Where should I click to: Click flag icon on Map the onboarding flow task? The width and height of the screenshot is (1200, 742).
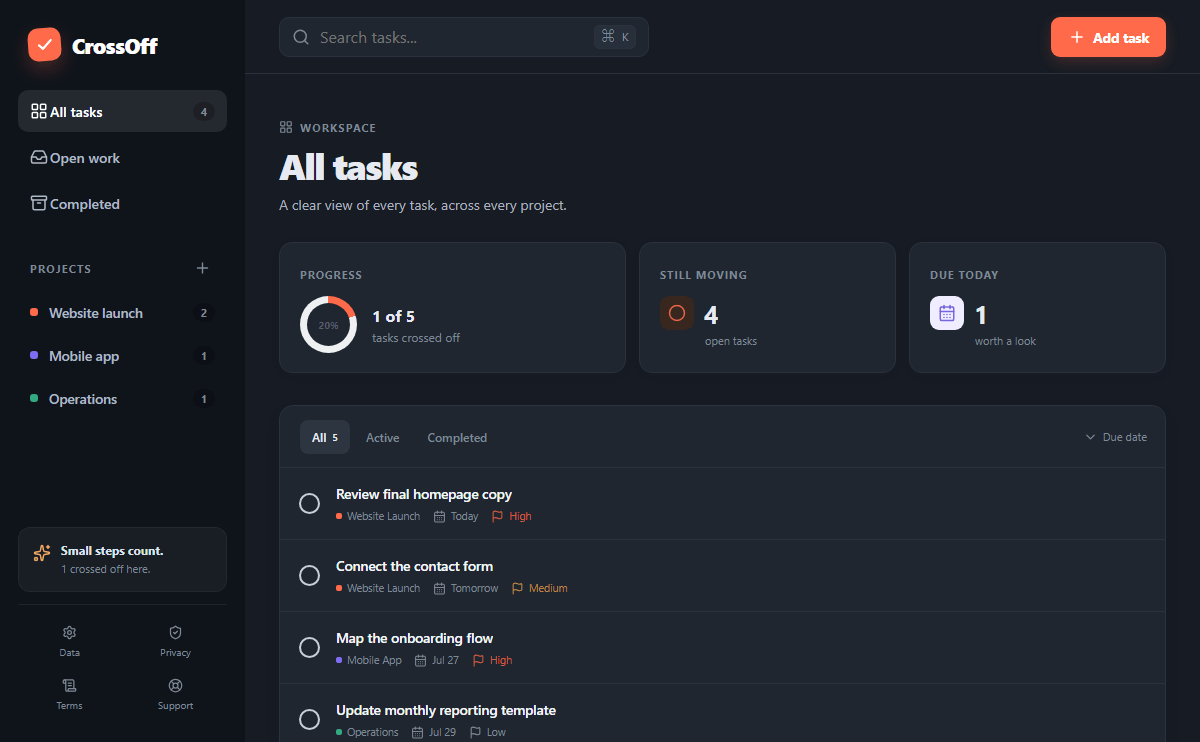click(478, 660)
